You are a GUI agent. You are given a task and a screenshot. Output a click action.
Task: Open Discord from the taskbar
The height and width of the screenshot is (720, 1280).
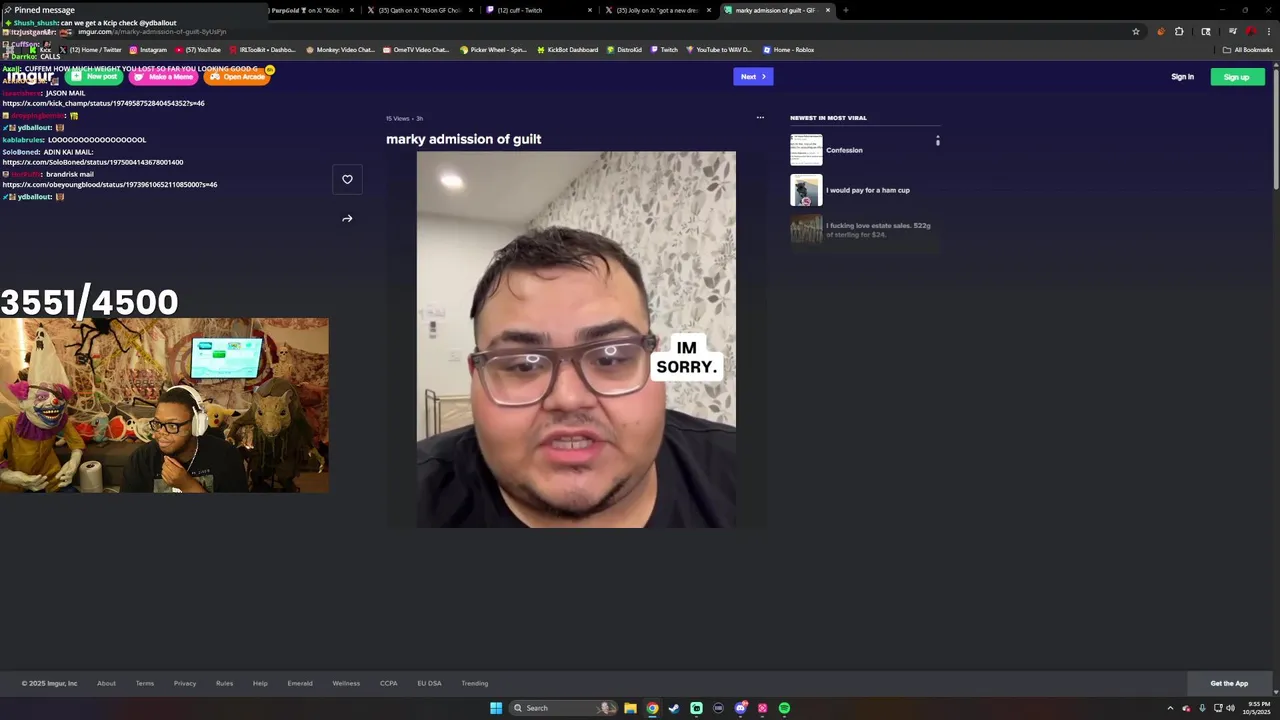(740, 708)
